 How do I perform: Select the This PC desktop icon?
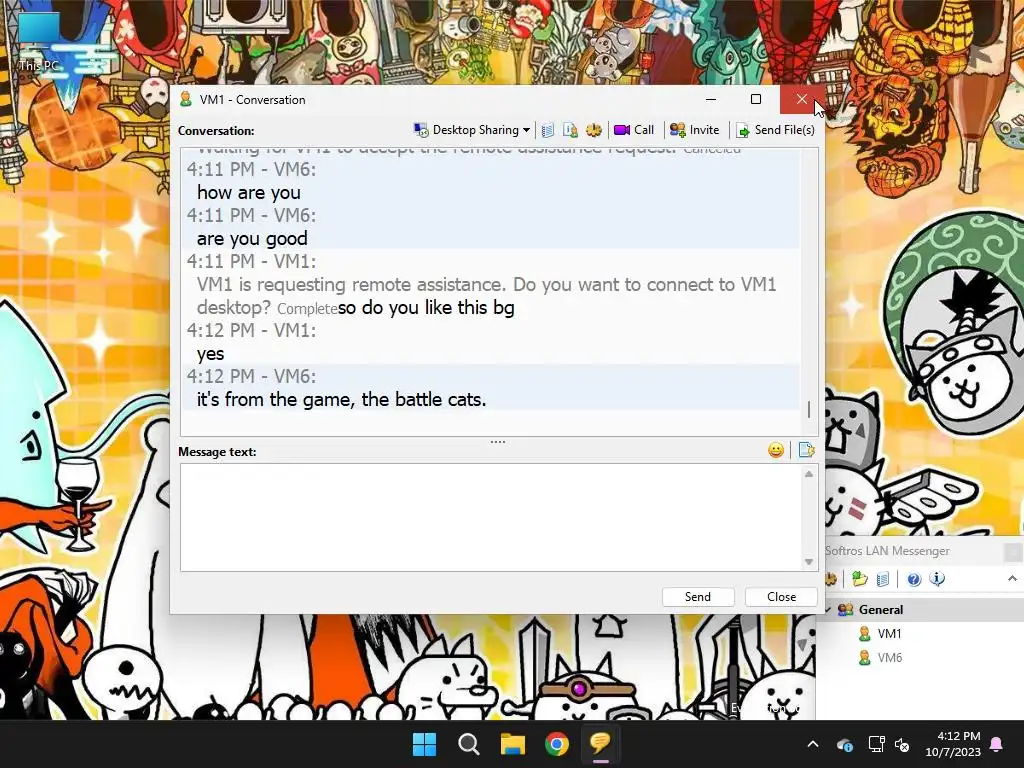click(x=39, y=42)
